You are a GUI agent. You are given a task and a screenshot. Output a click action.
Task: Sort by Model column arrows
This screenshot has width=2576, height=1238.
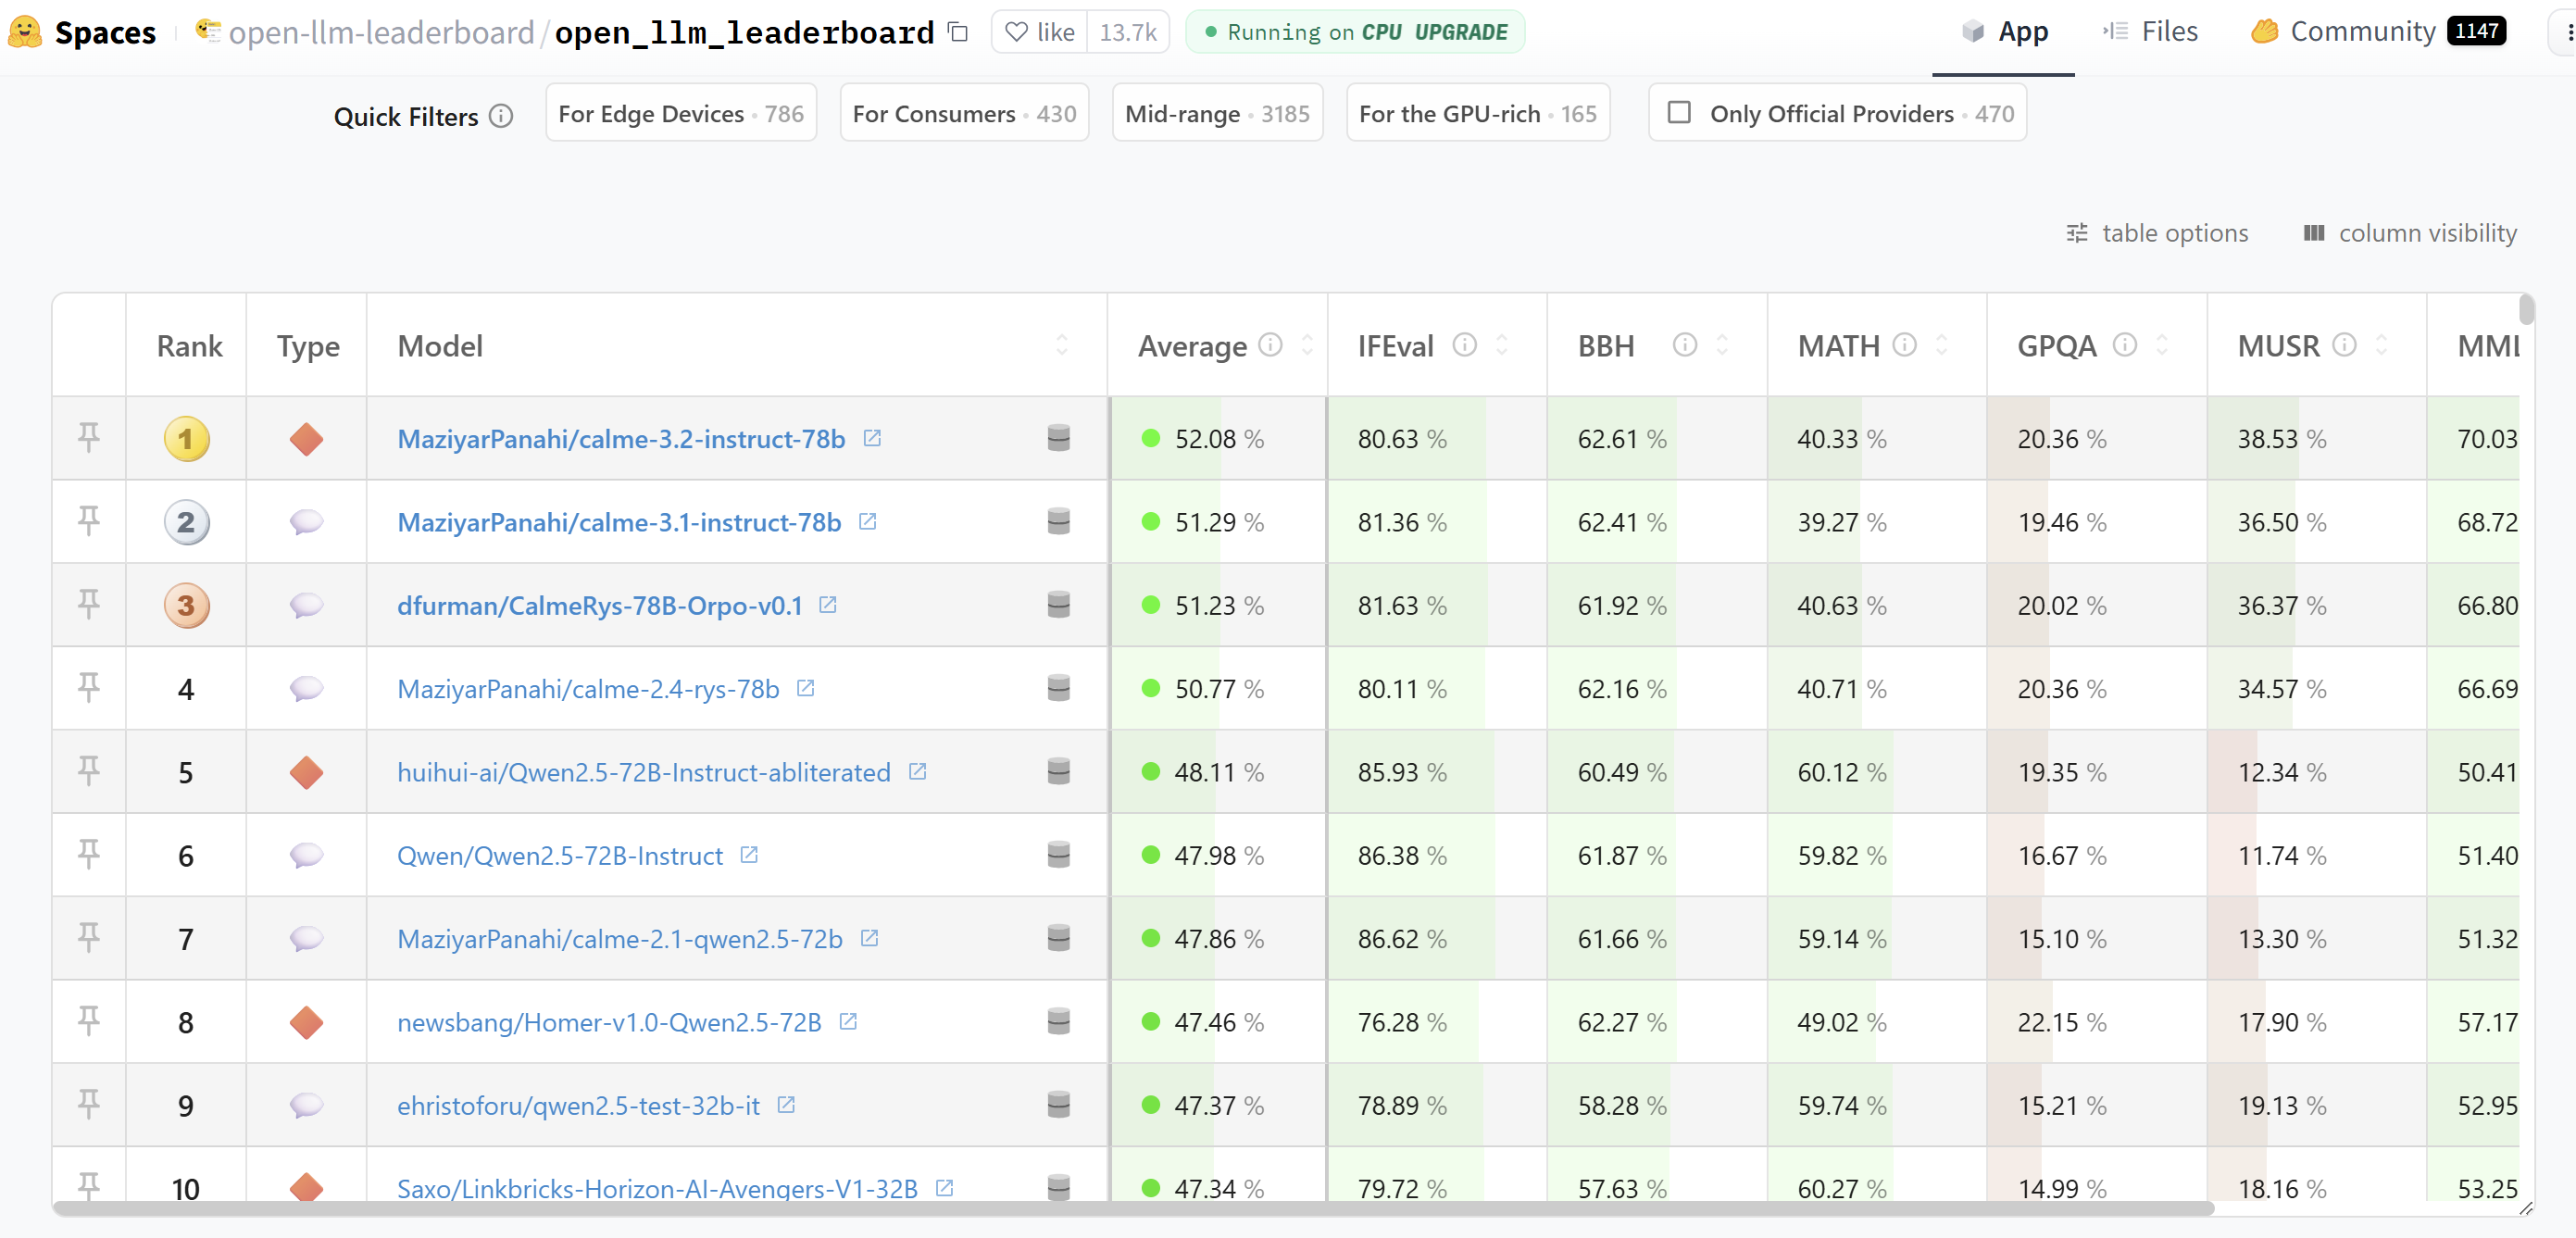(1061, 345)
